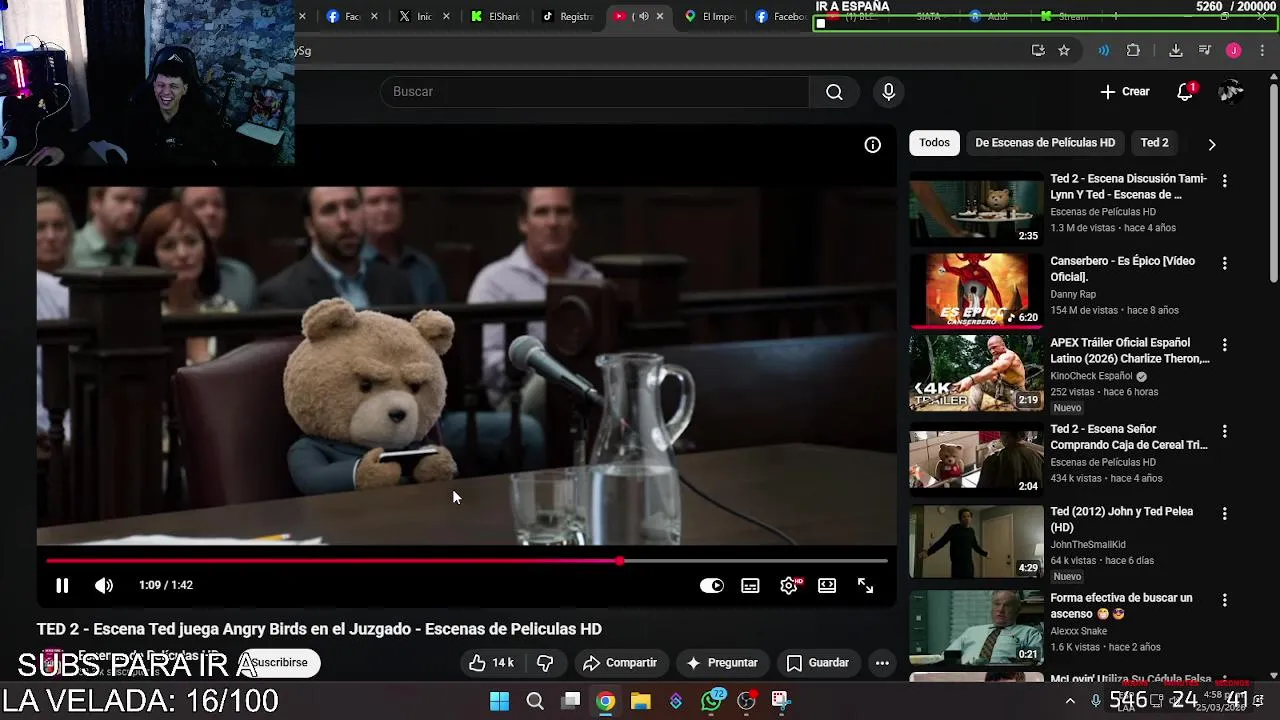The width and height of the screenshot is (1280, 720).
Task: Click the video progress bar
Action: (467, 561)
